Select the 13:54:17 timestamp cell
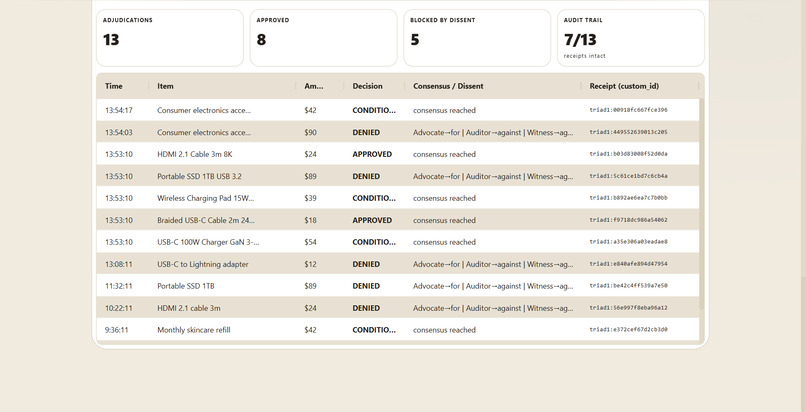806x412 pixels. click(119, 110)
